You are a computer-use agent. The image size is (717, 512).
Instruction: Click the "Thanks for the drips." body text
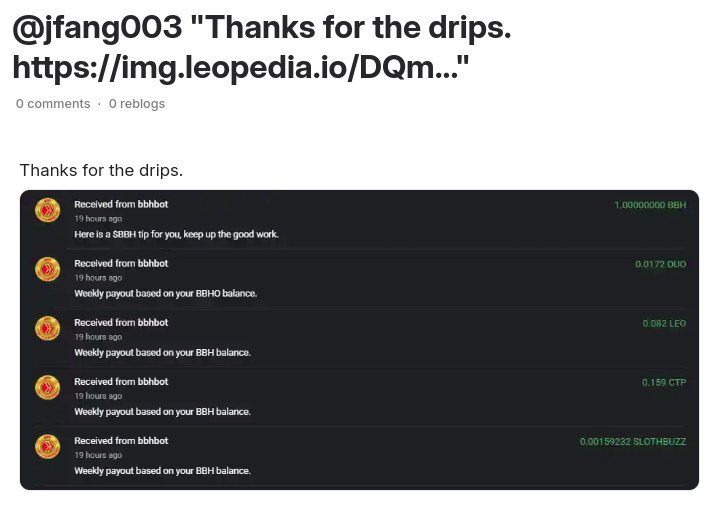click(101, 171)
